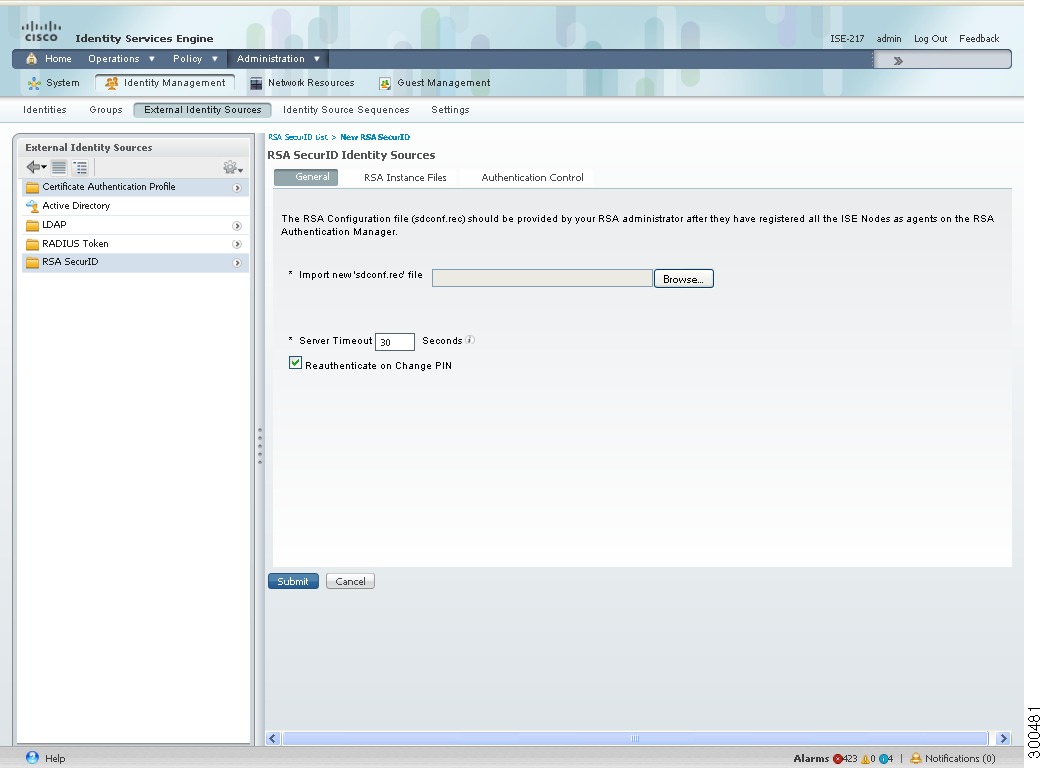Click the Server Timeout info icon

tap(470, 340)
